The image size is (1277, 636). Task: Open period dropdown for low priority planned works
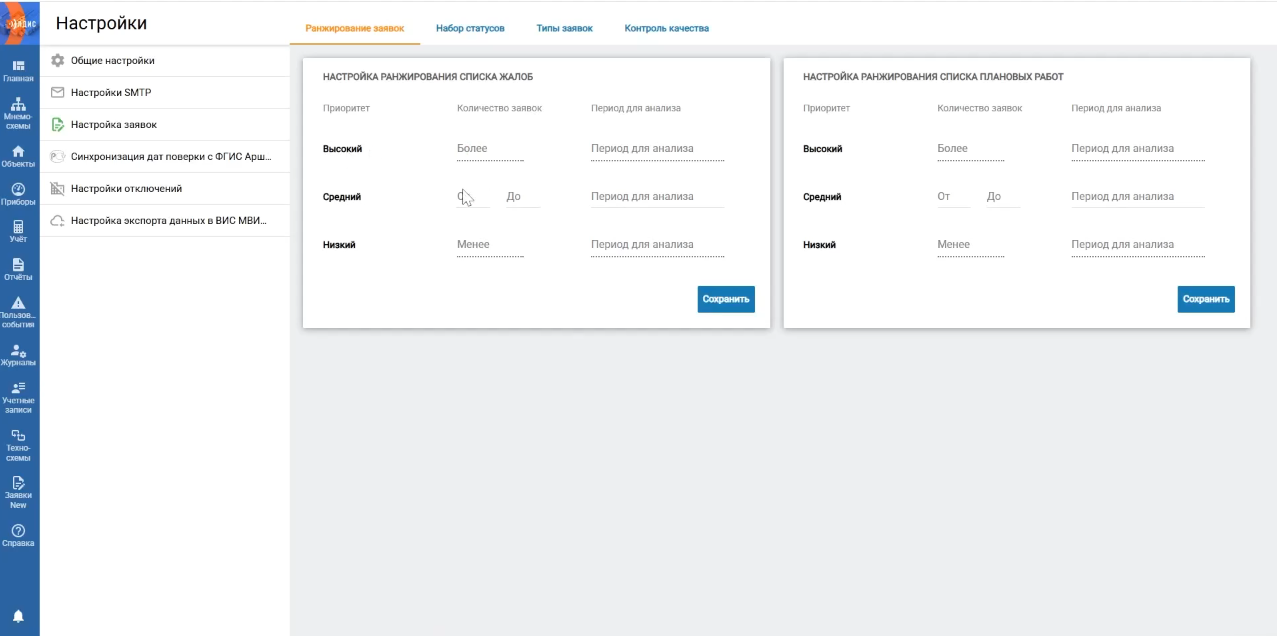[1137, 245]
